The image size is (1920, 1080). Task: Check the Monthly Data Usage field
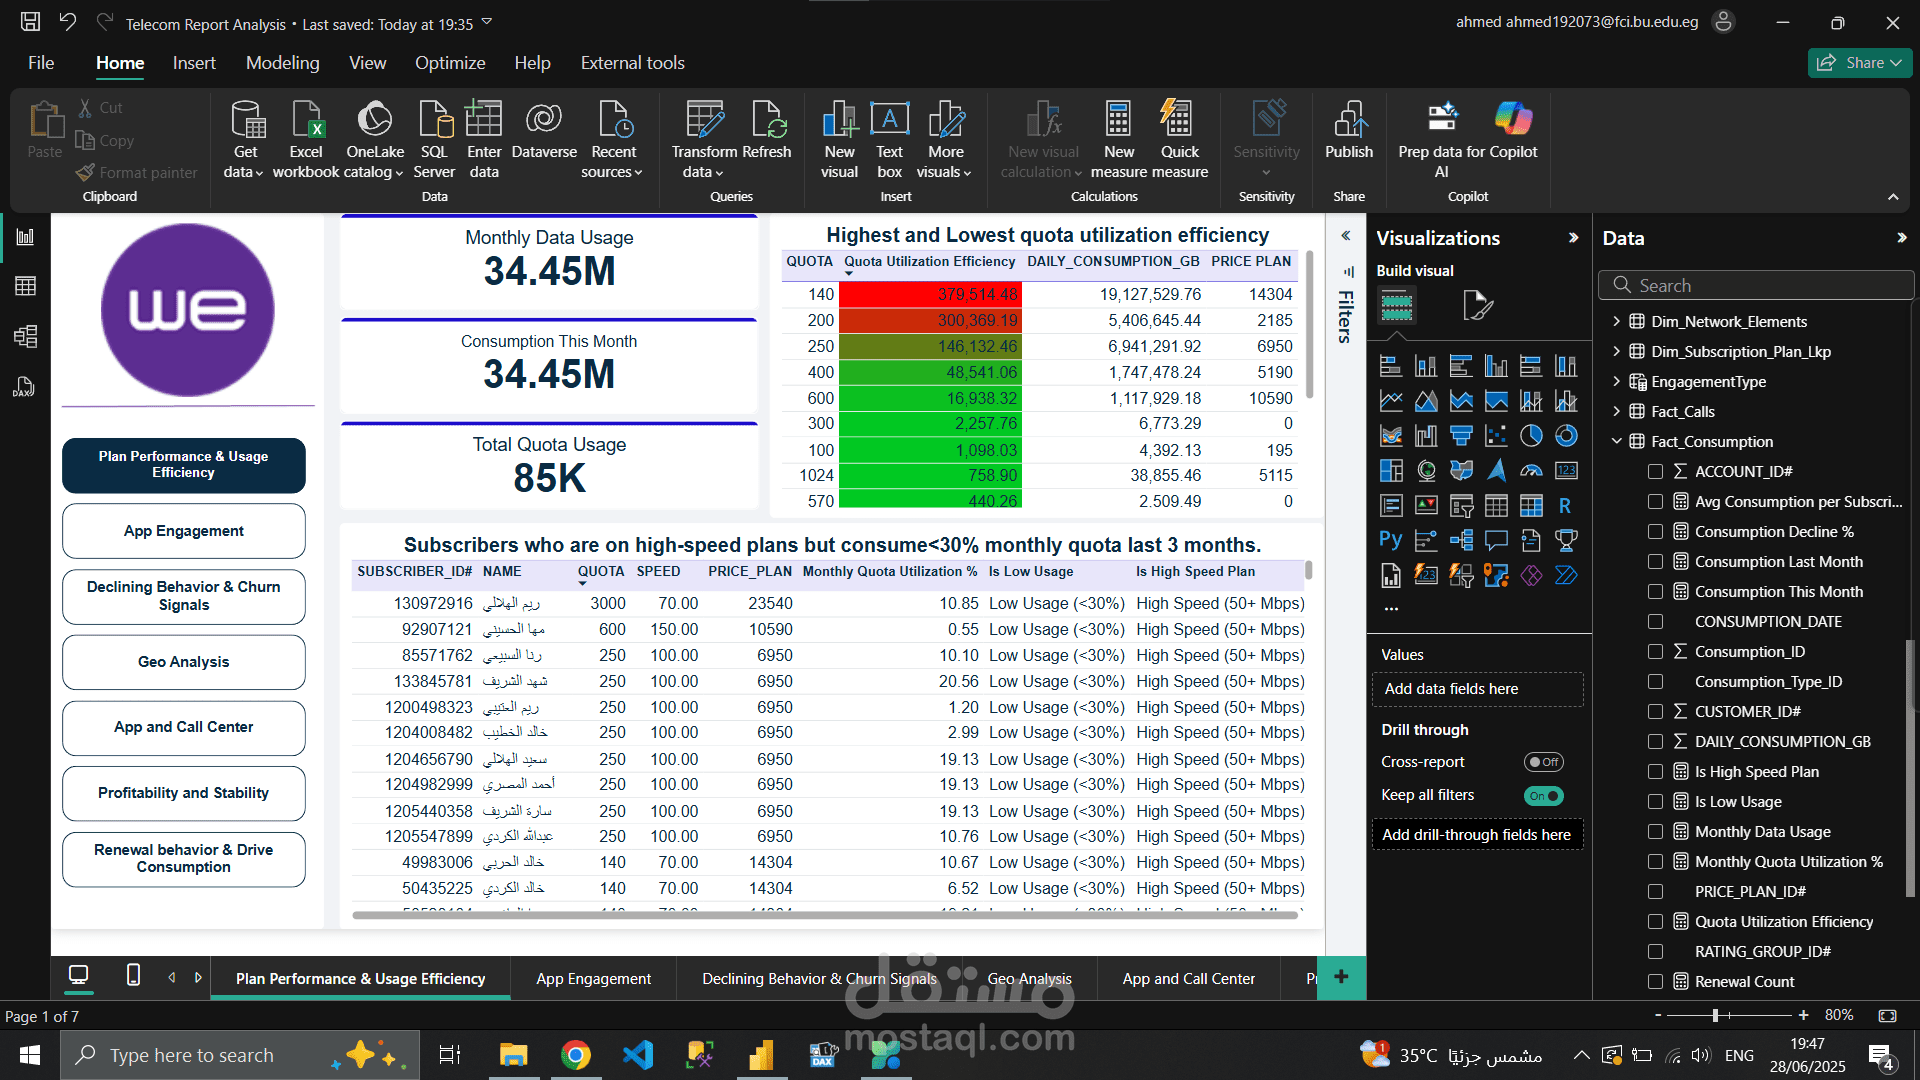1655,831
